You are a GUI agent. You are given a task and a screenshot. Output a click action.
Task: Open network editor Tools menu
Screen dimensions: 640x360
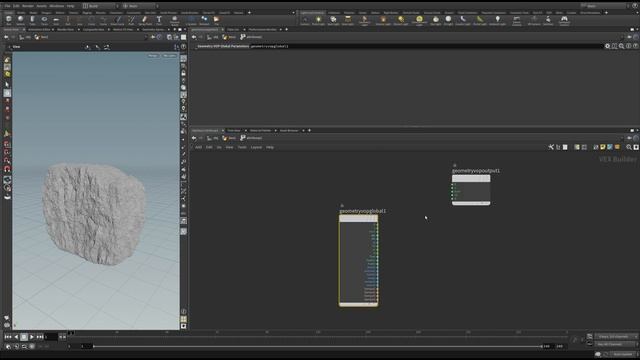(x=242, y=147)
